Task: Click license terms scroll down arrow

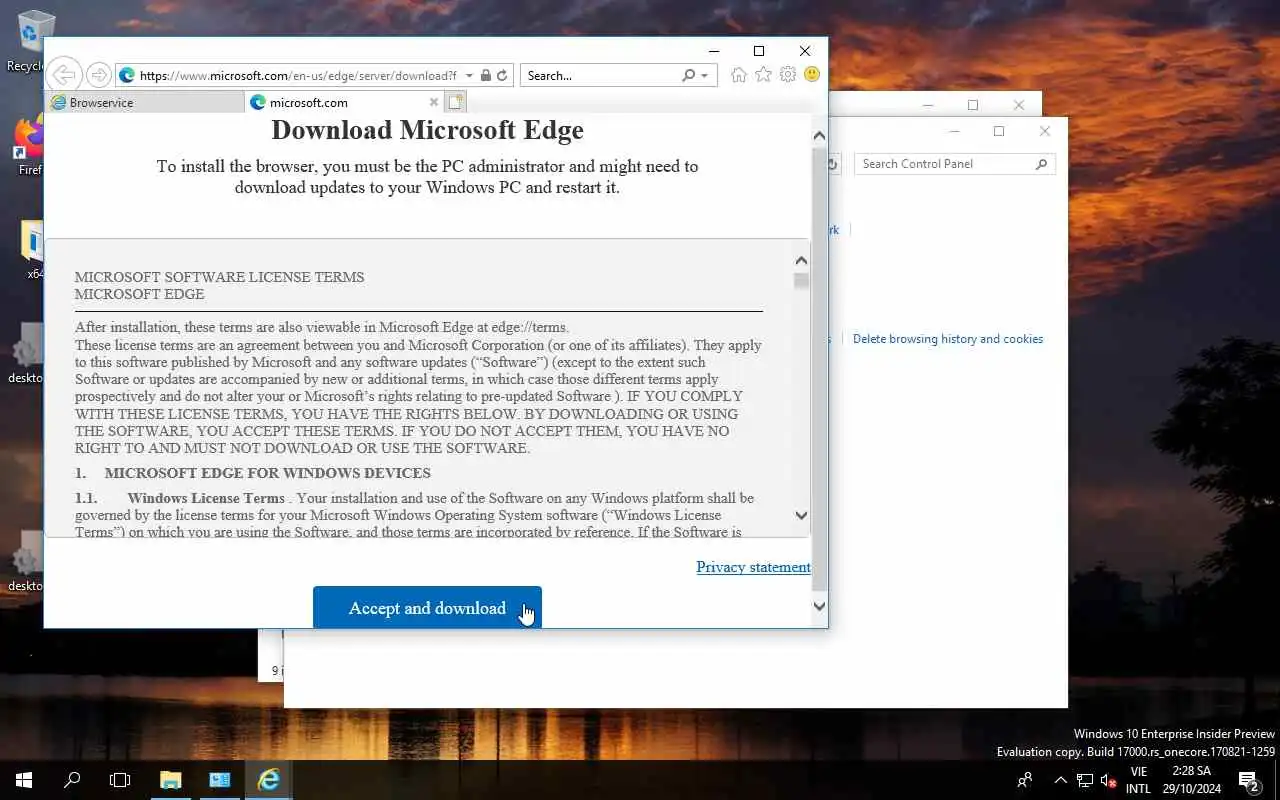Action: tap(801, 516)
